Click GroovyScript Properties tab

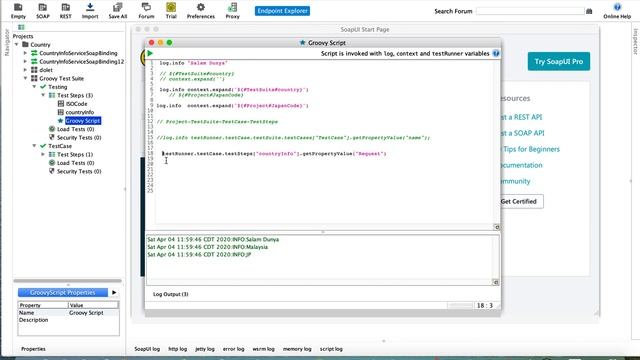[x=63, y=293]
